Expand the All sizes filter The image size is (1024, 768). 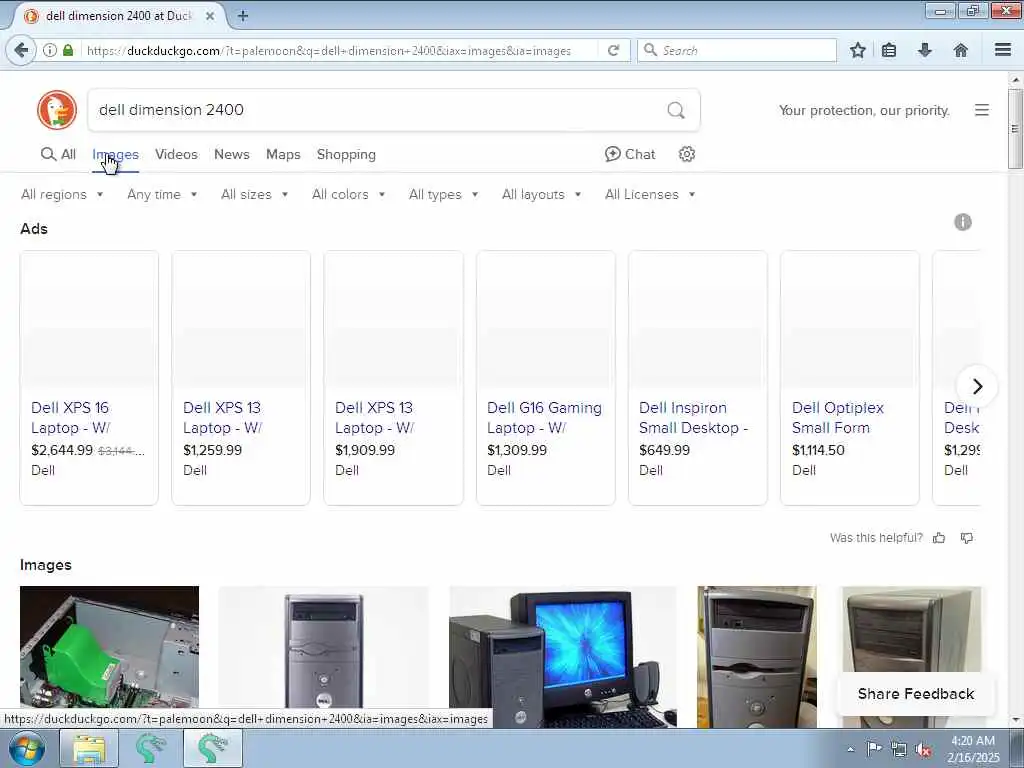tap(255, 195)
